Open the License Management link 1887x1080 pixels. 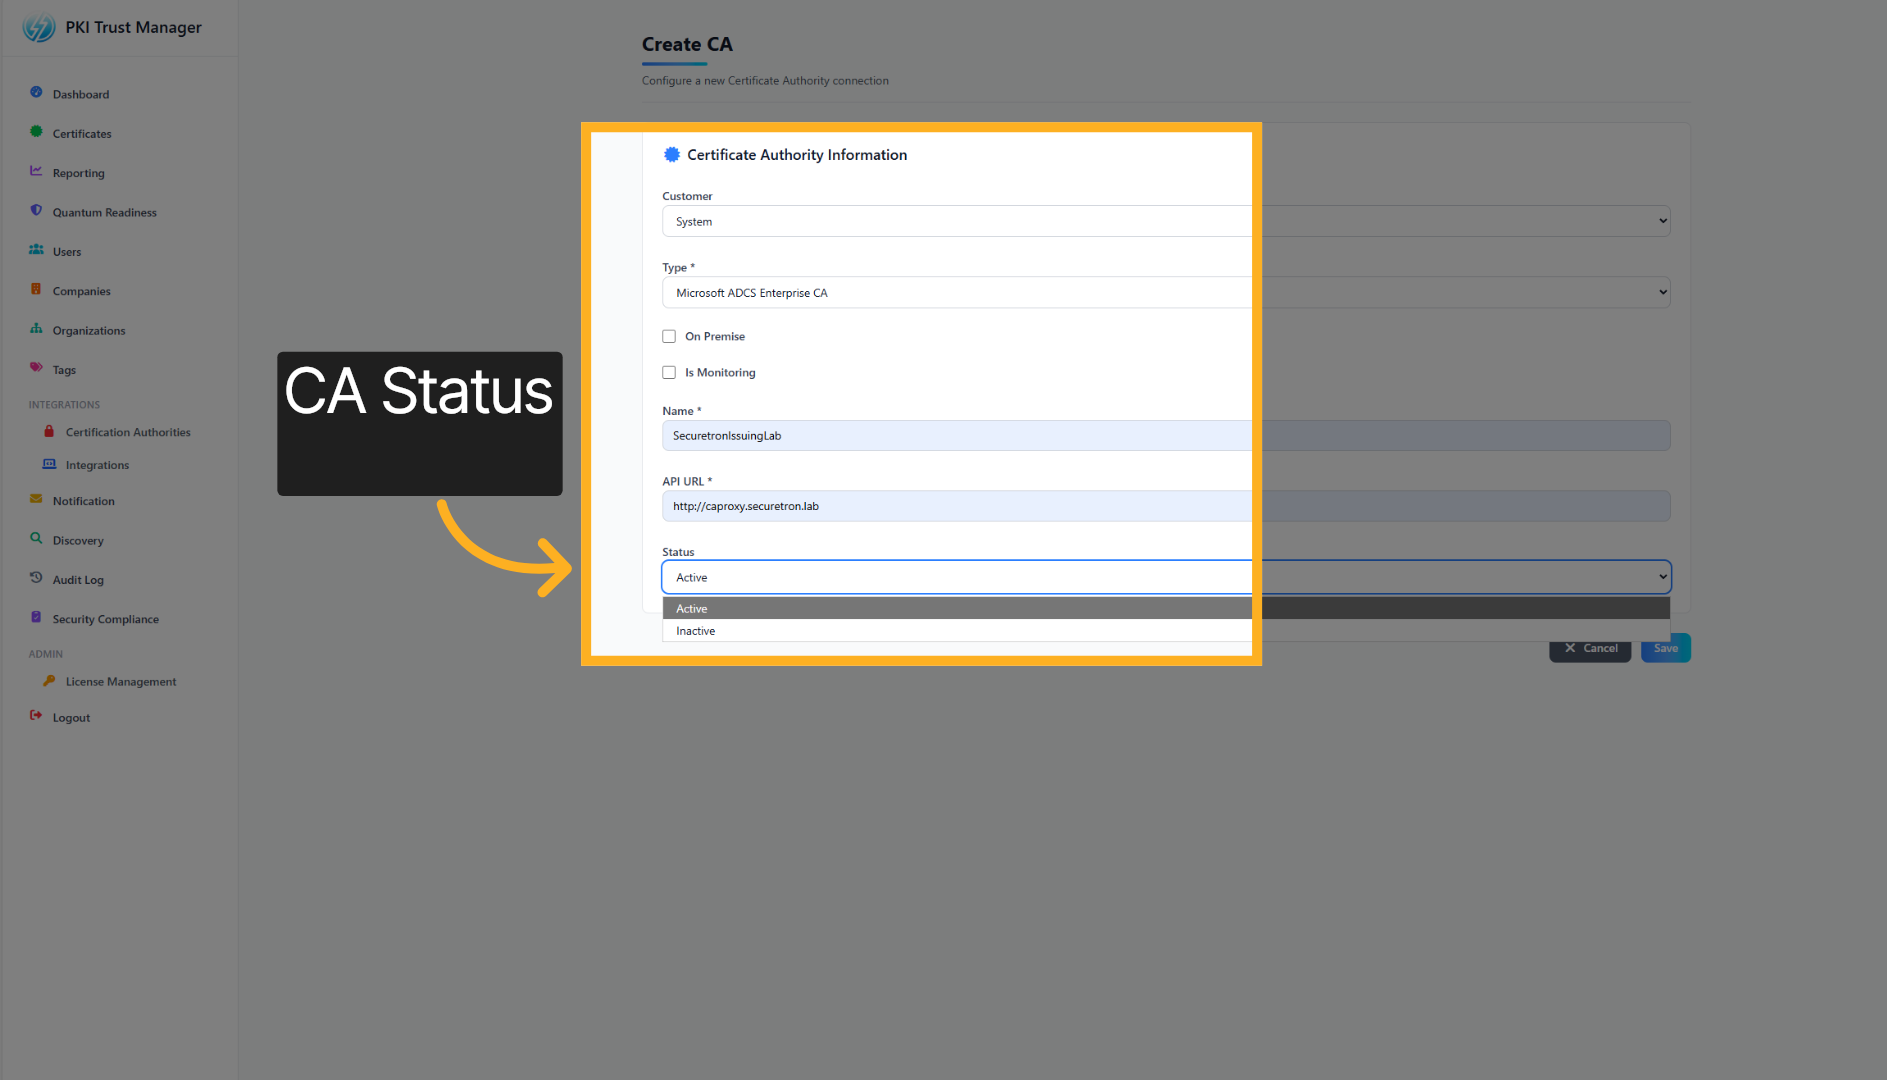(121, 681)
